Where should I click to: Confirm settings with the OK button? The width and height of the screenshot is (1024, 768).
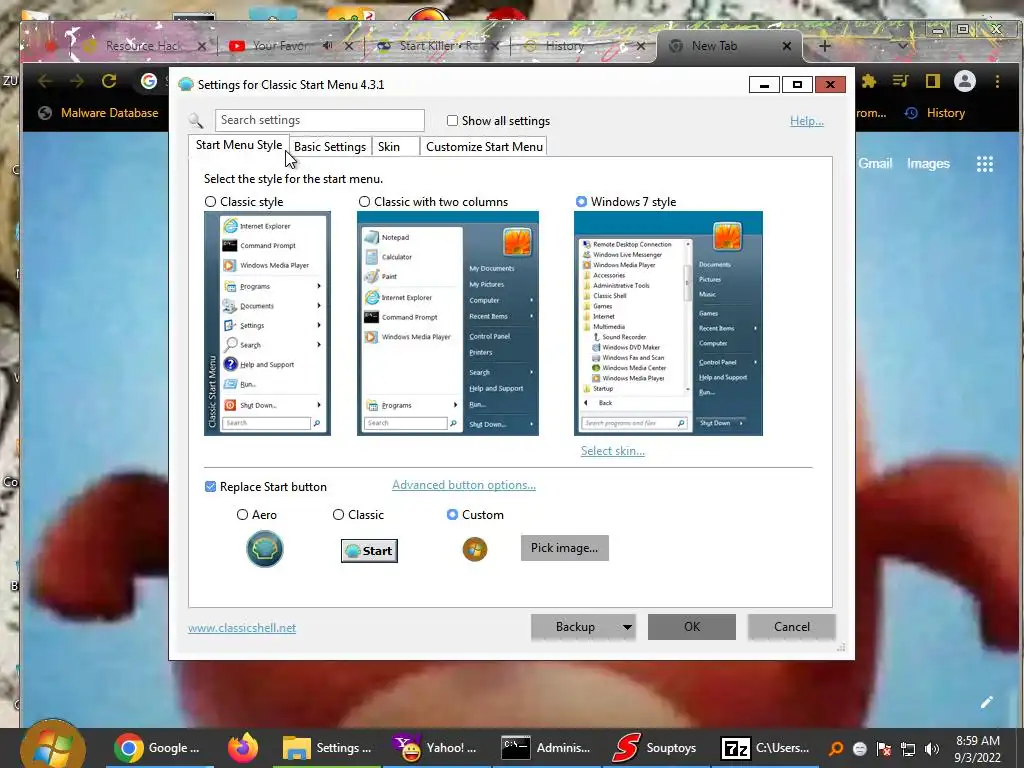click(x=692, y=627)
